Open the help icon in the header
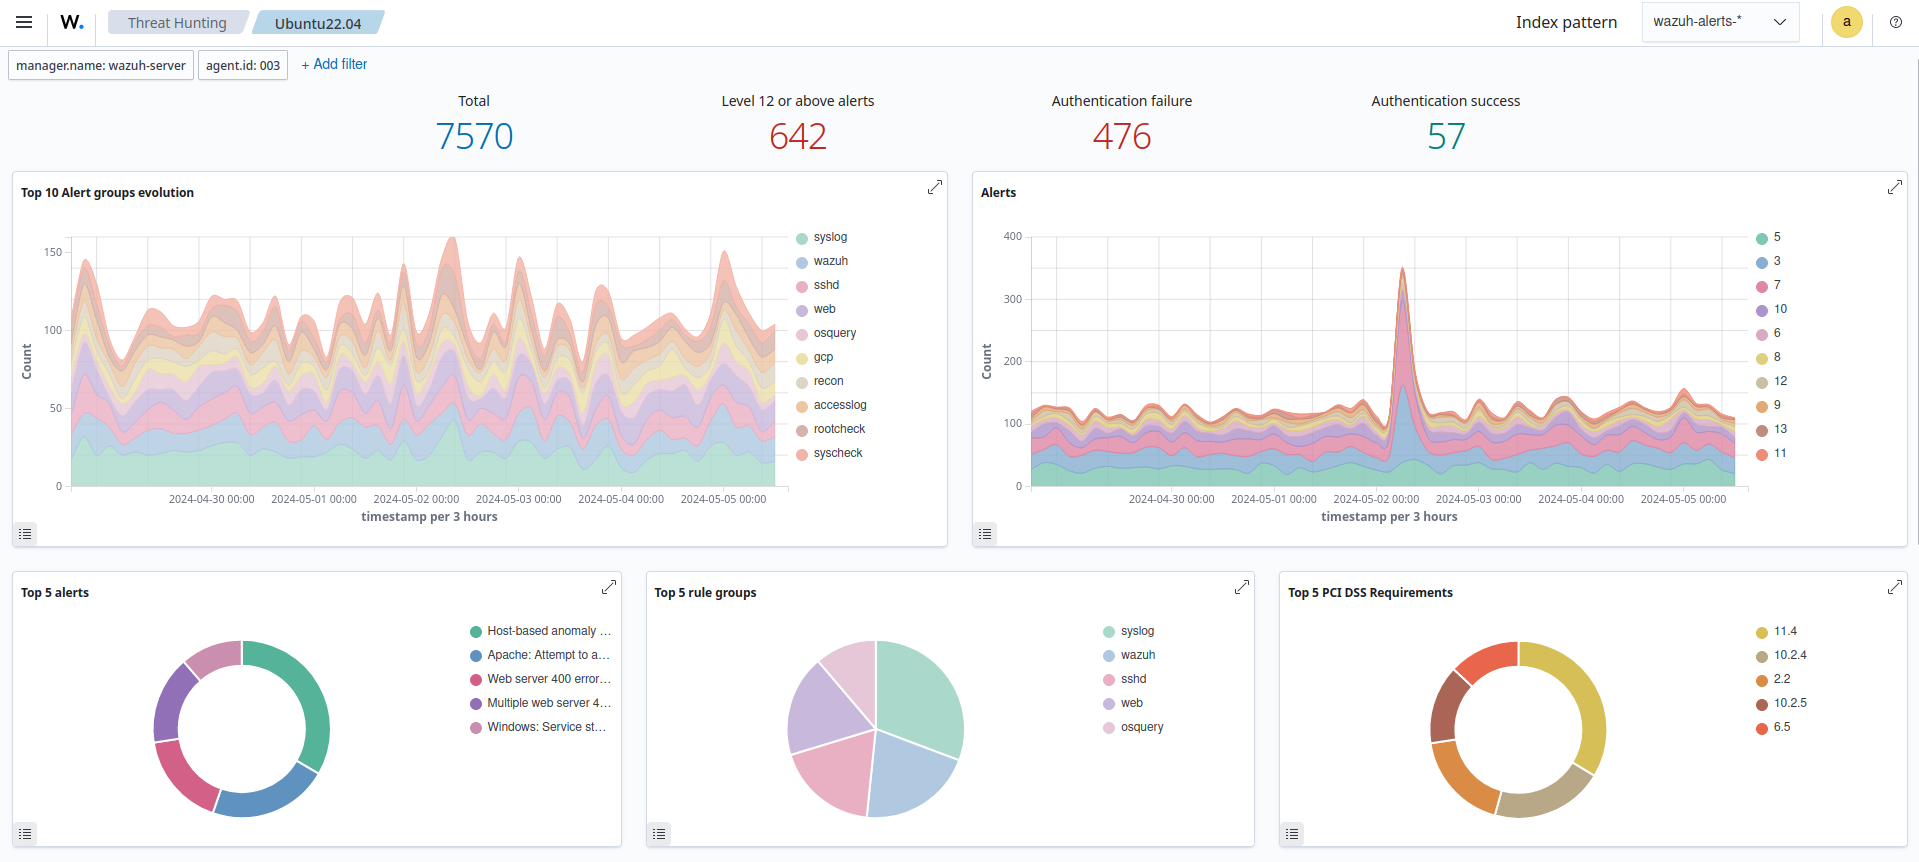 coord(1895,22)
